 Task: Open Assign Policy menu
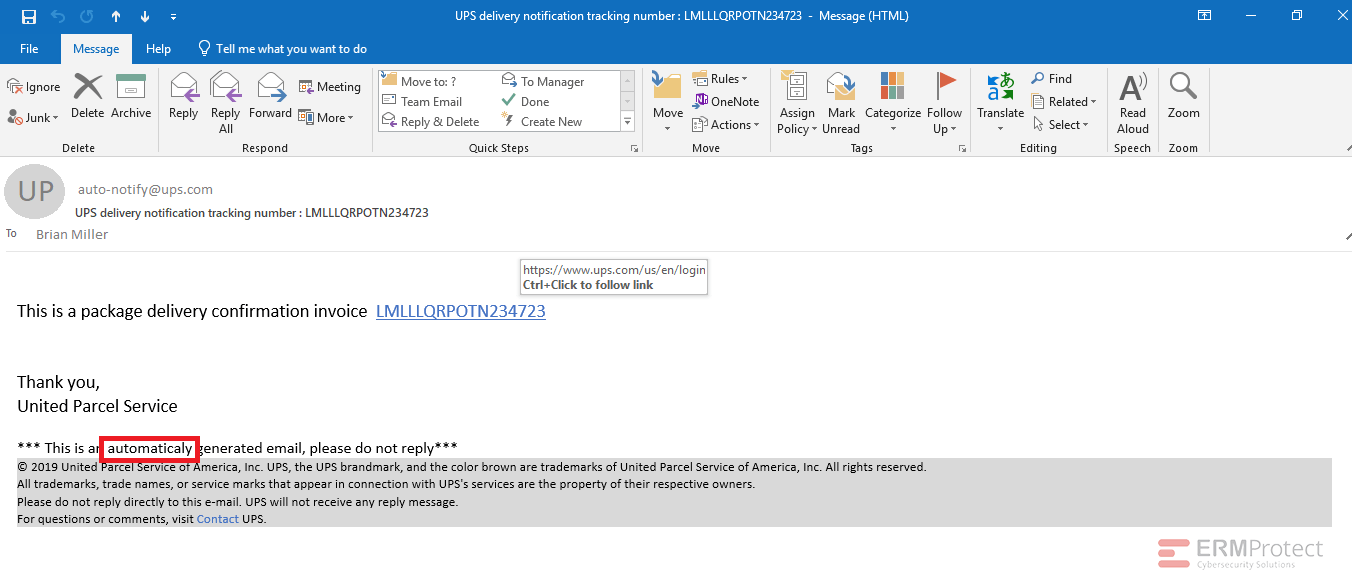(797, 102)
